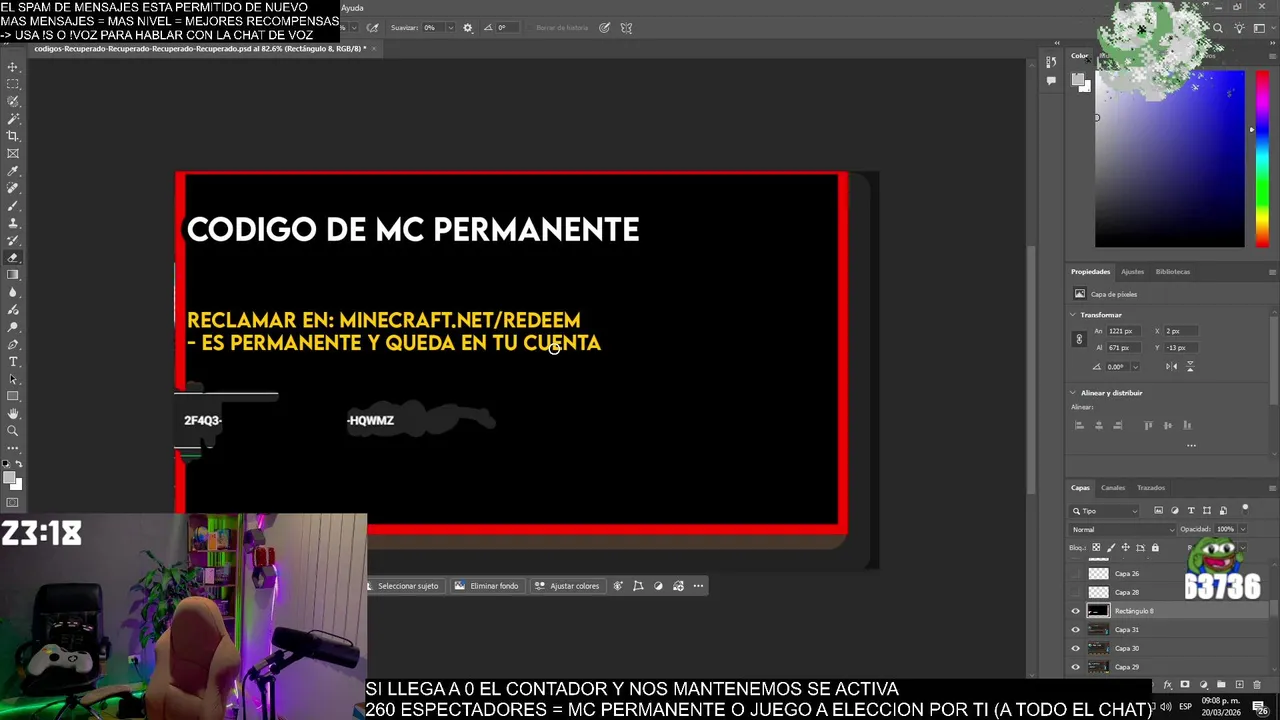Switch to the Bibliotecas tab
This screenshot has width=1280, height=720.
(x=1173, y=272)
